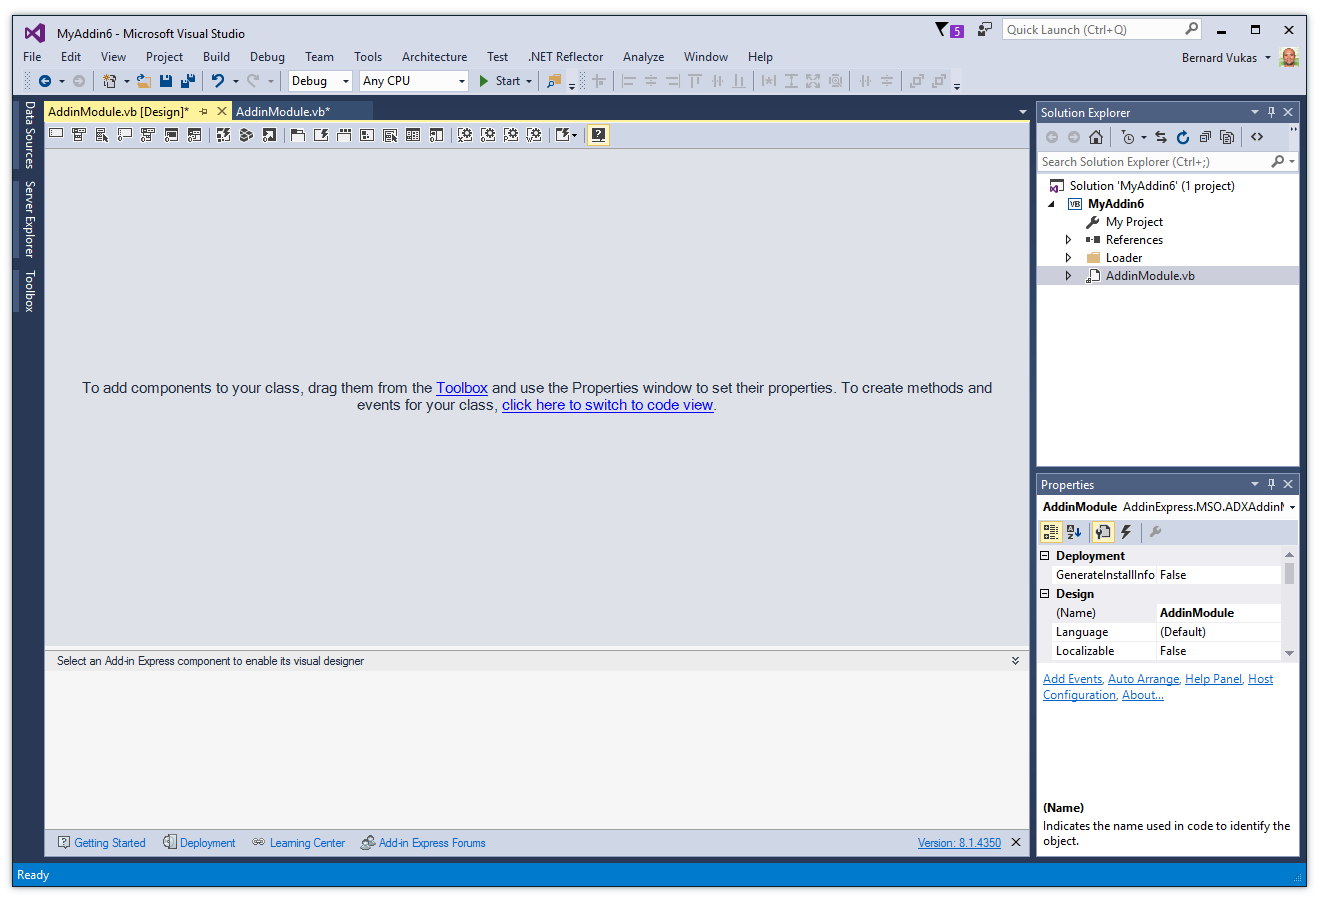Open the Properties object selector dropdown
This screenshot has width=1321, height=905.
pos(1292,507)
